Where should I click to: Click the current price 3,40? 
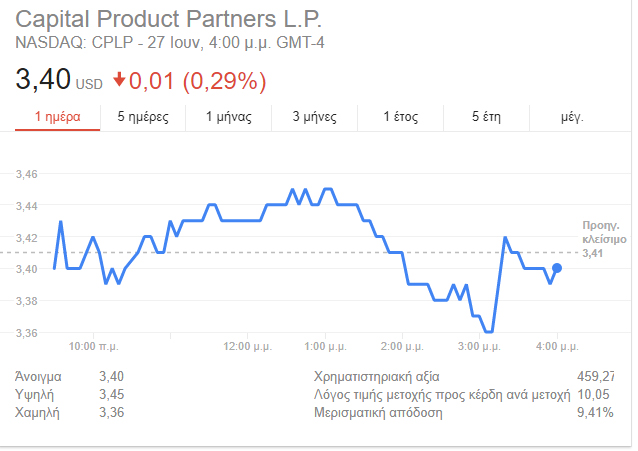[x=42, y=77]
